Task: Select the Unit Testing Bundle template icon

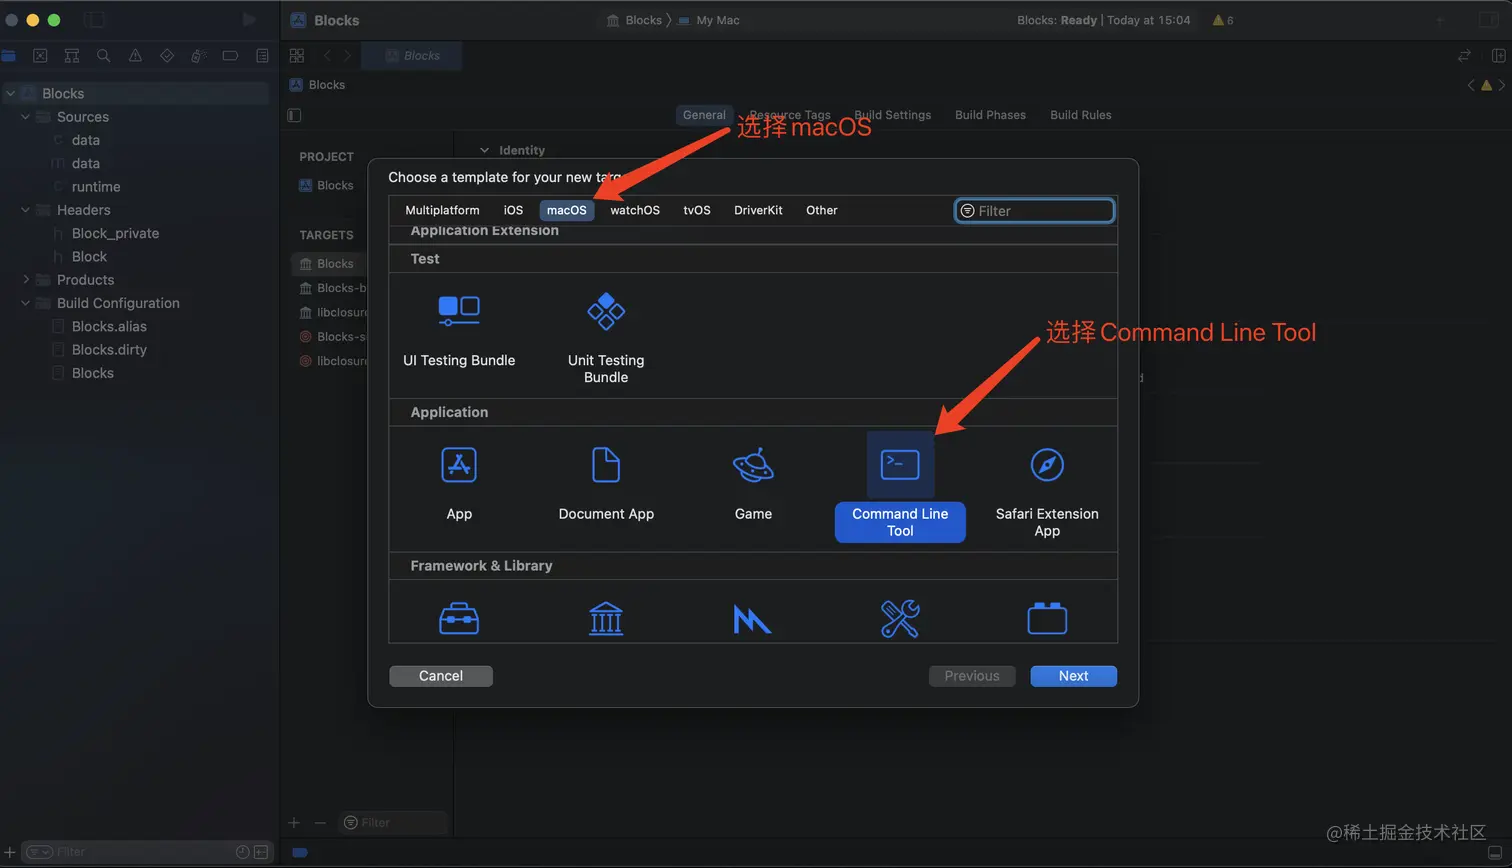Action: point(606,311)
